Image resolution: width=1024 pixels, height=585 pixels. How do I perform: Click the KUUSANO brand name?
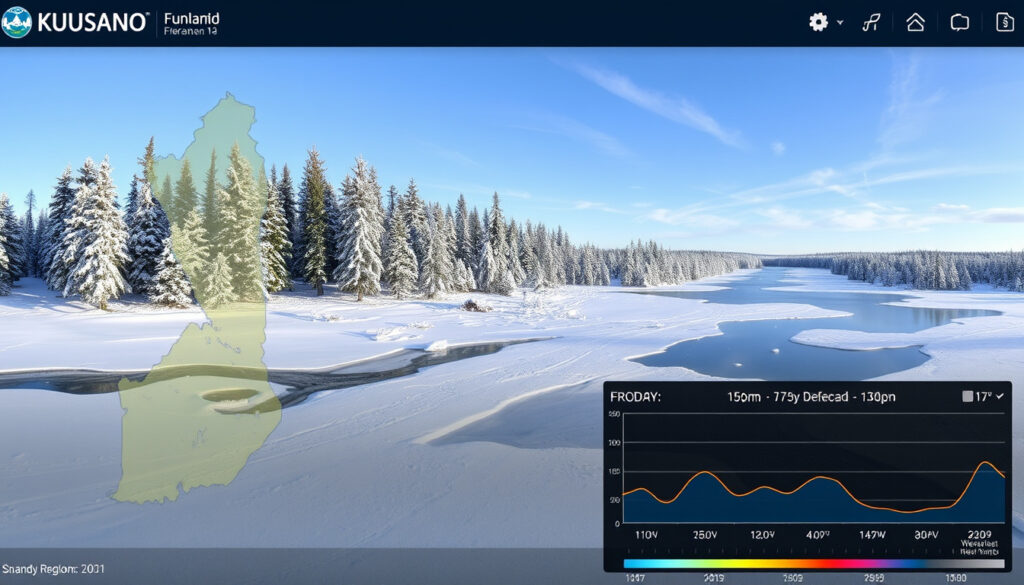tap(93, 23)
